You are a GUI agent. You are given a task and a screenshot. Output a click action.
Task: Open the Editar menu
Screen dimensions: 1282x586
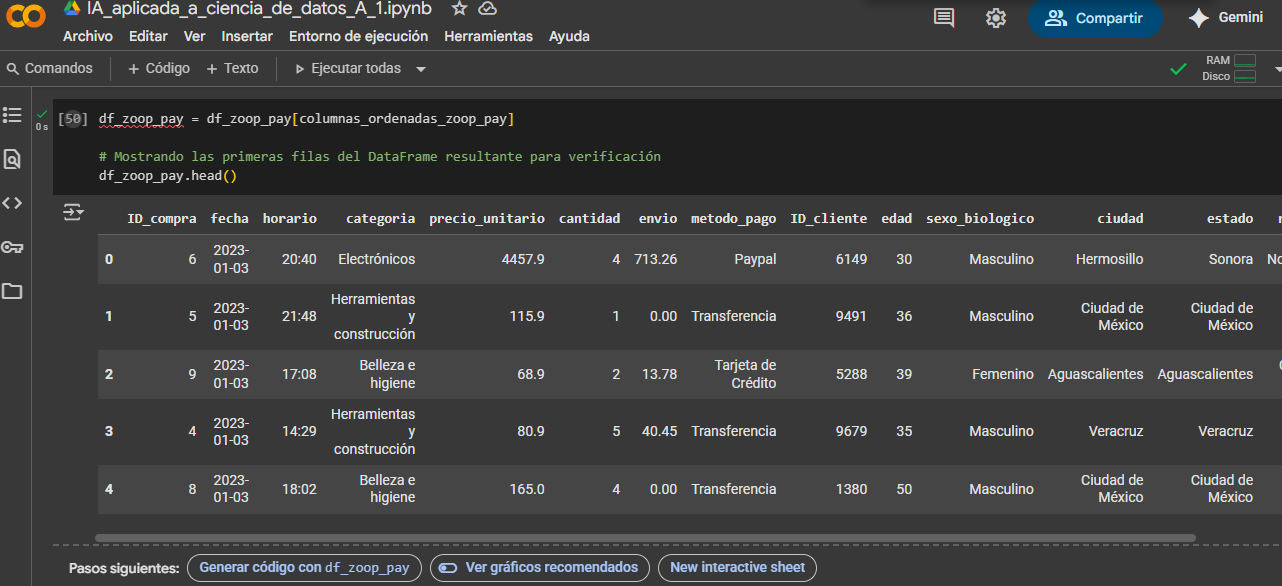(x=148, y=36)
